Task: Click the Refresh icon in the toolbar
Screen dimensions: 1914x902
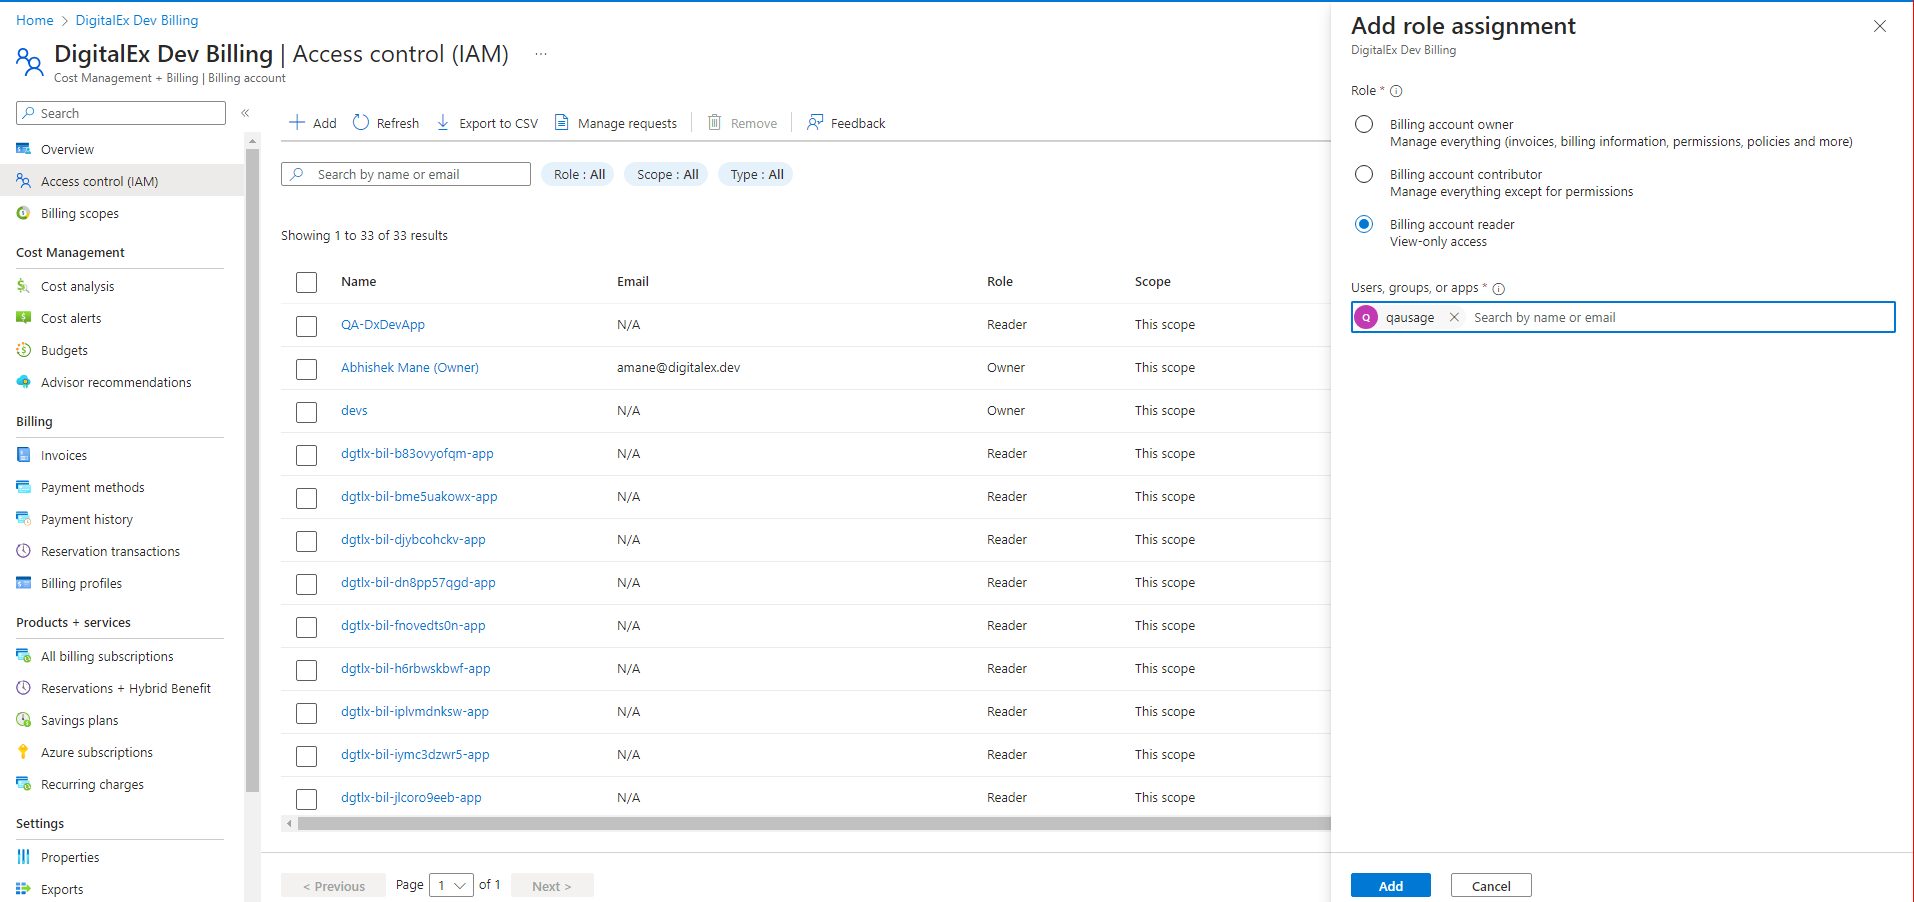Action: (361, 123)
